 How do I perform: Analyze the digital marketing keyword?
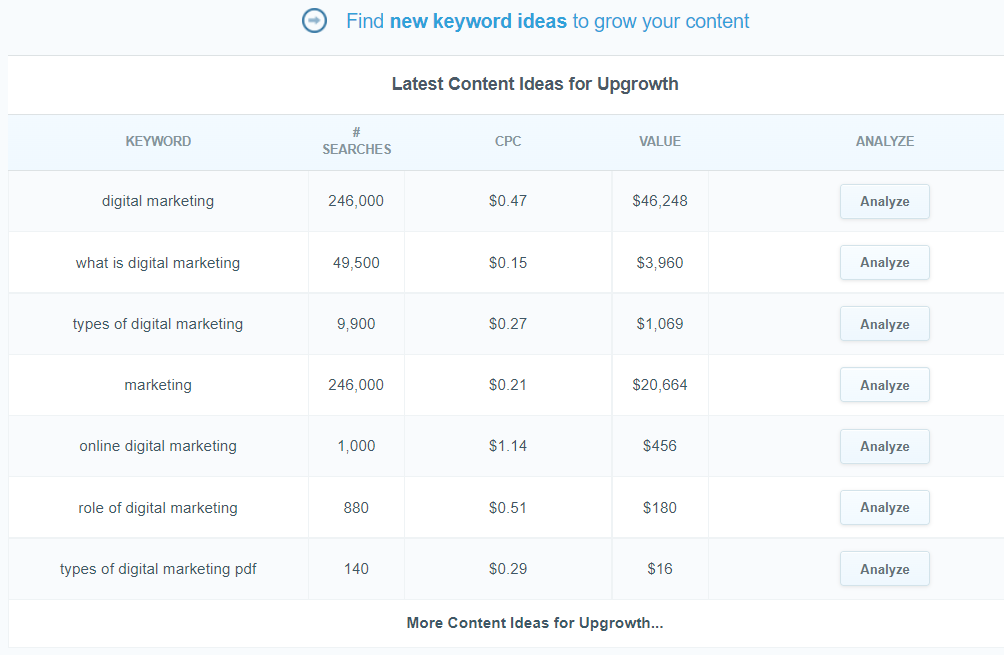885,202
